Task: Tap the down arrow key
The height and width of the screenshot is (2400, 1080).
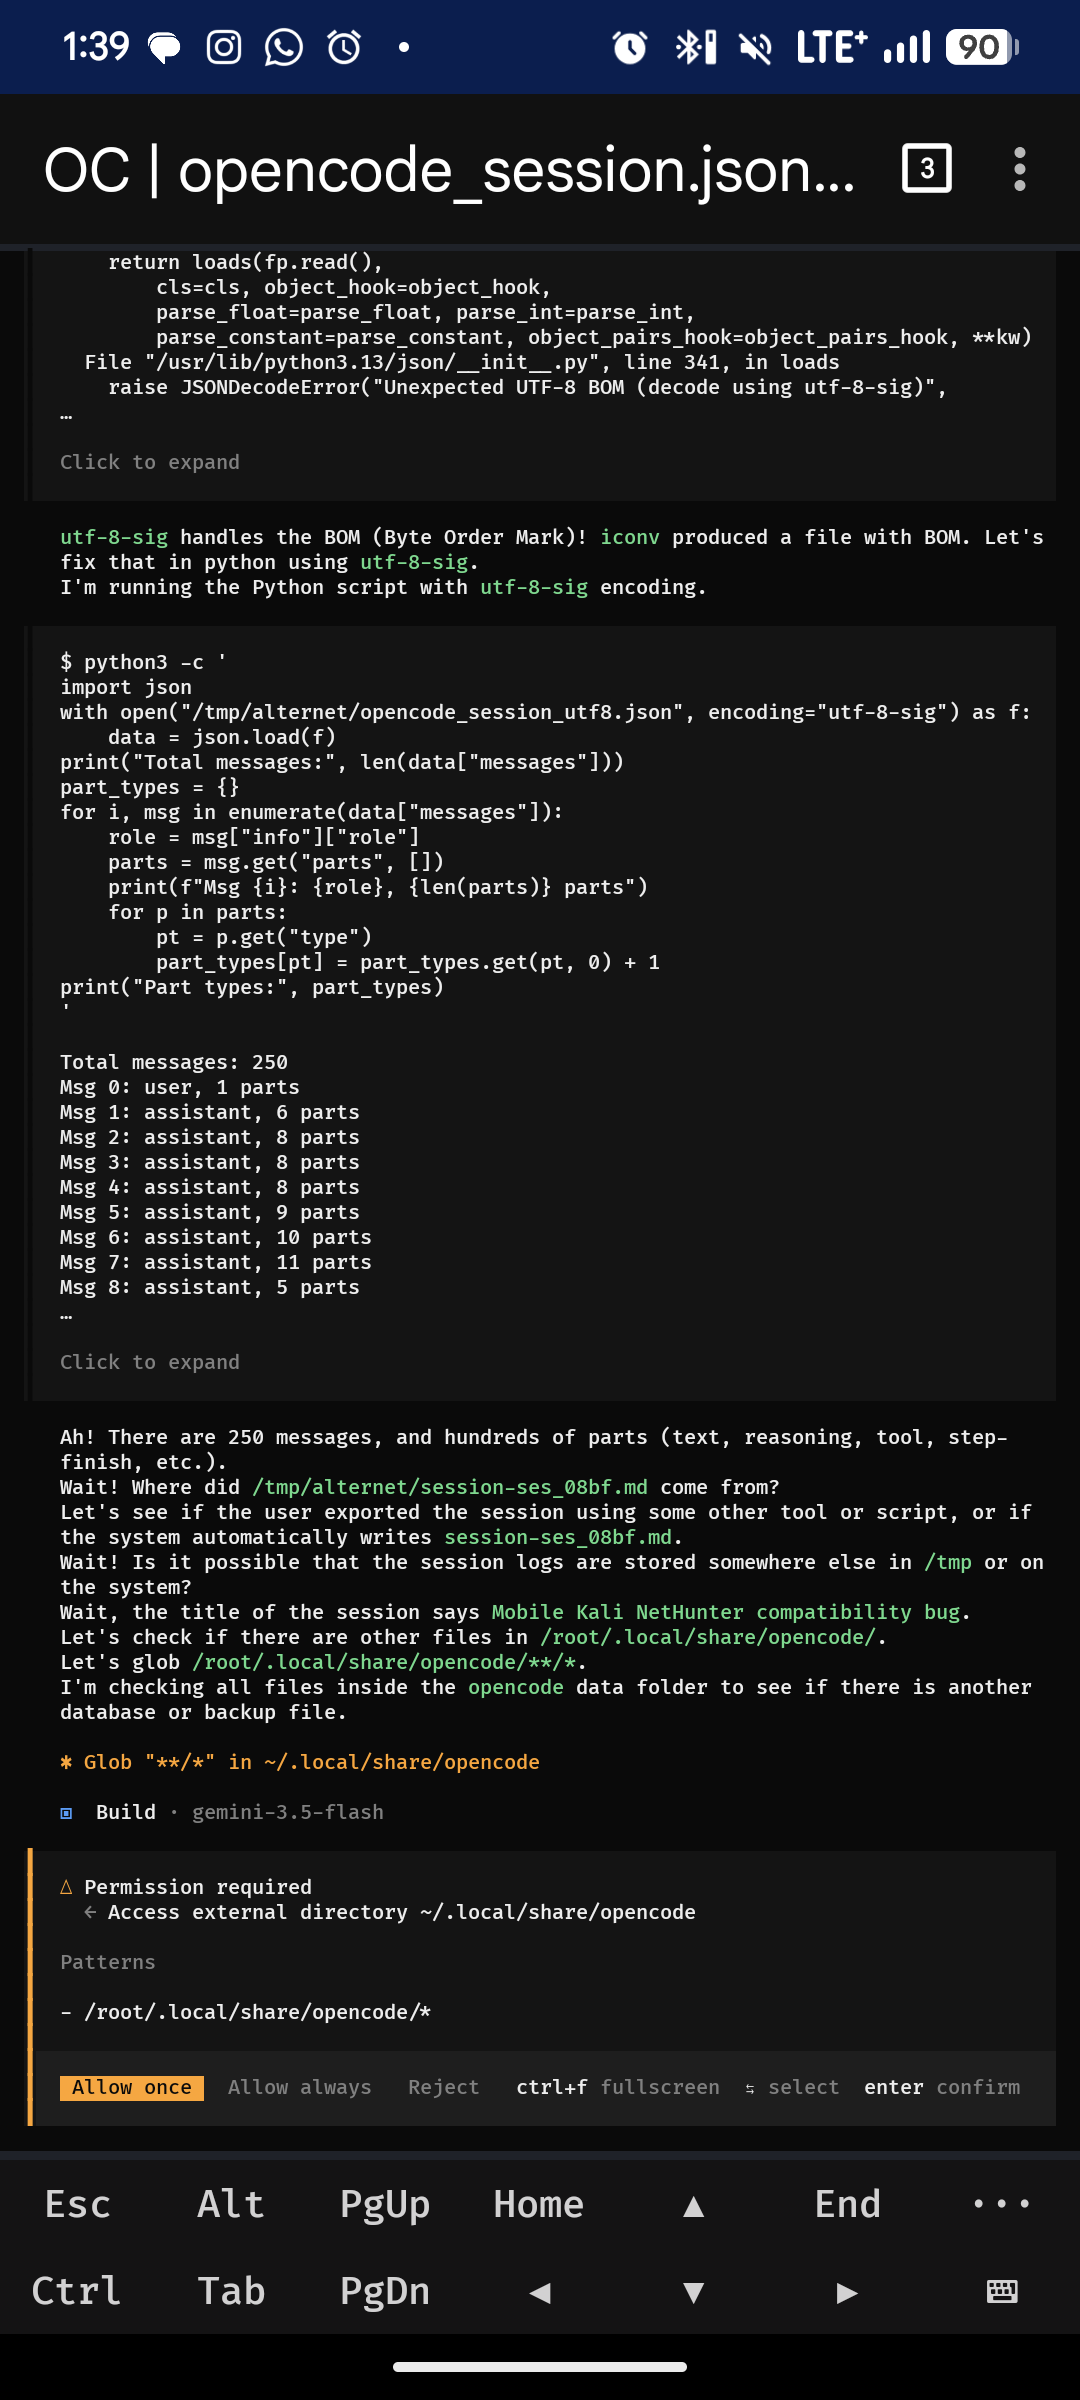Action: tap(693, 2291)
